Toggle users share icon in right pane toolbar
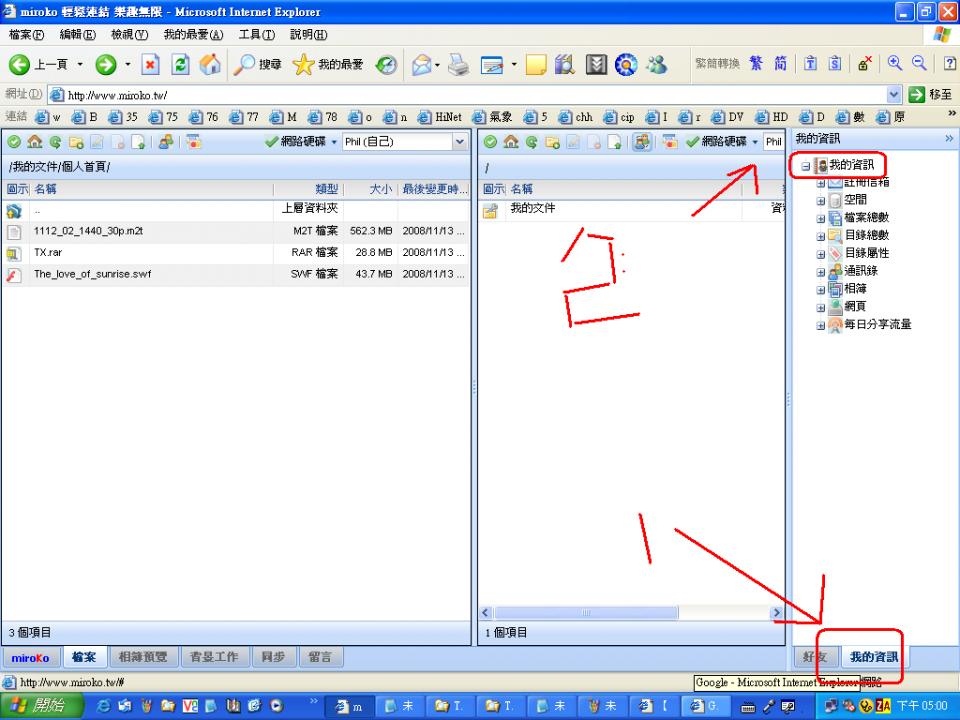Screen dimensions: 960x720 tap(642, 142)
